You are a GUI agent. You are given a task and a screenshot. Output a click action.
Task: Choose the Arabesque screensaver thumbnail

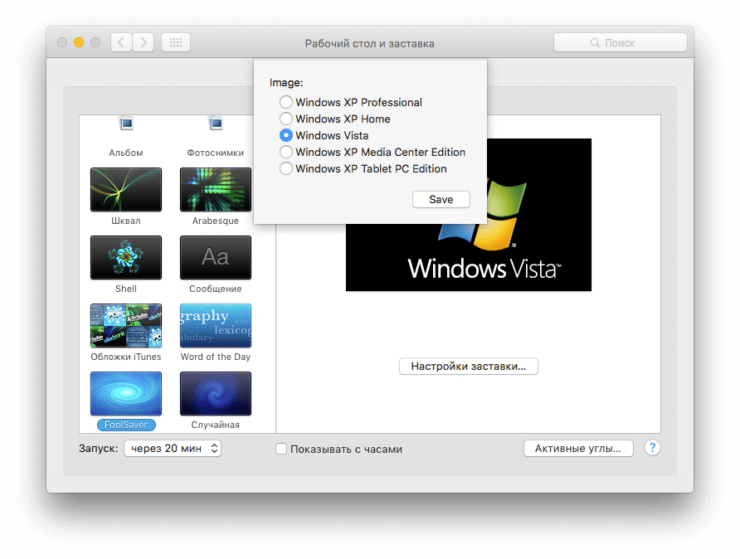pyautogui.click(x=216, y=189)
